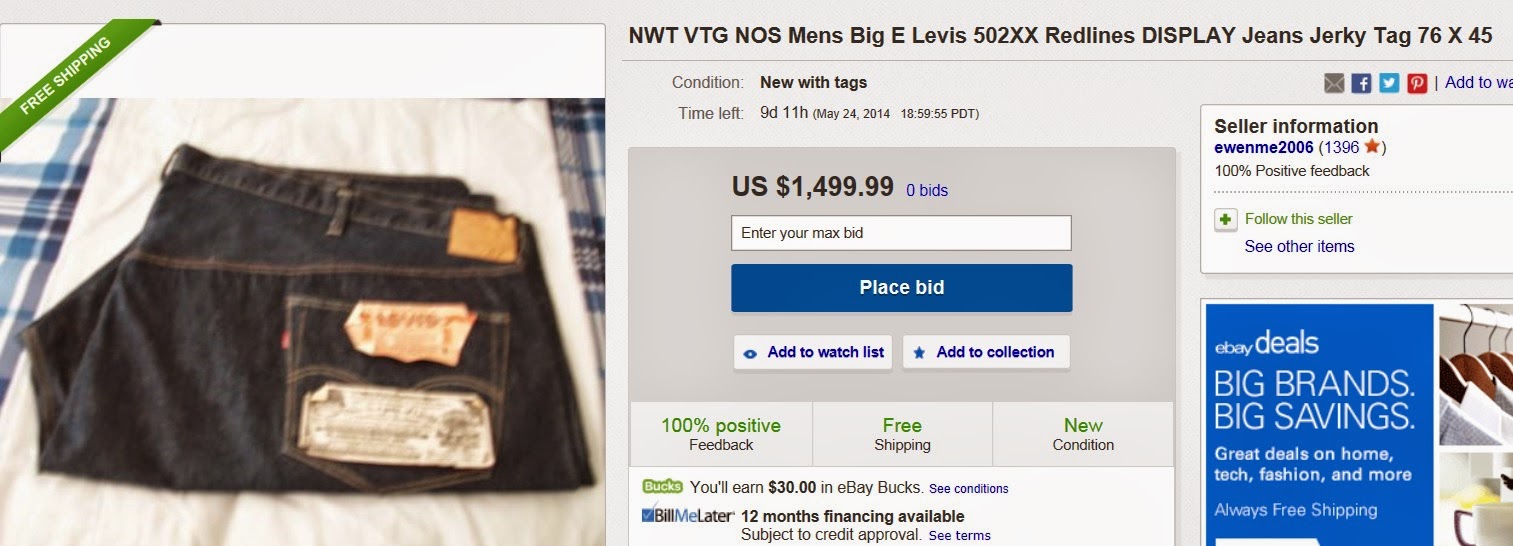Open the 1396 feedback score link
Image resolution: width=1513 pixels, height=546 pixels.
1341,147
